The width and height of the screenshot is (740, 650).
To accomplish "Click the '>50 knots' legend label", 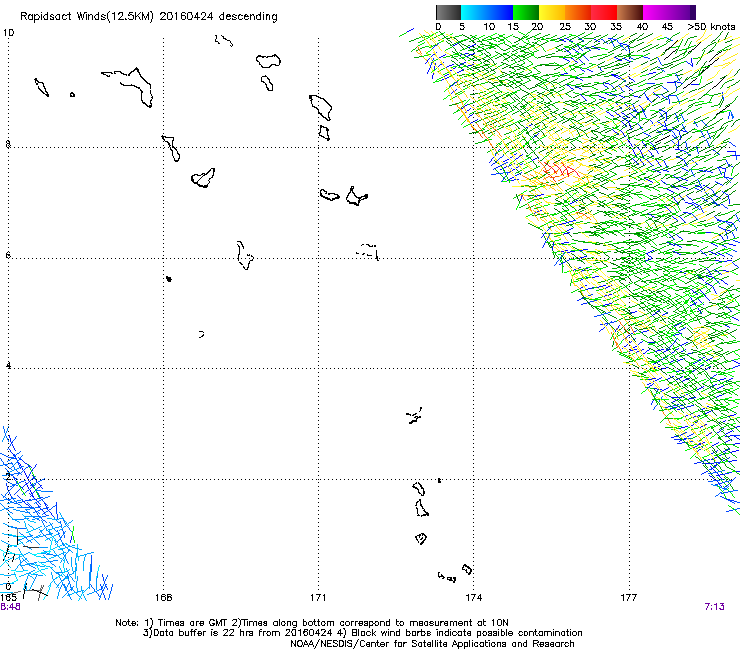I will (x=711, y=27).
